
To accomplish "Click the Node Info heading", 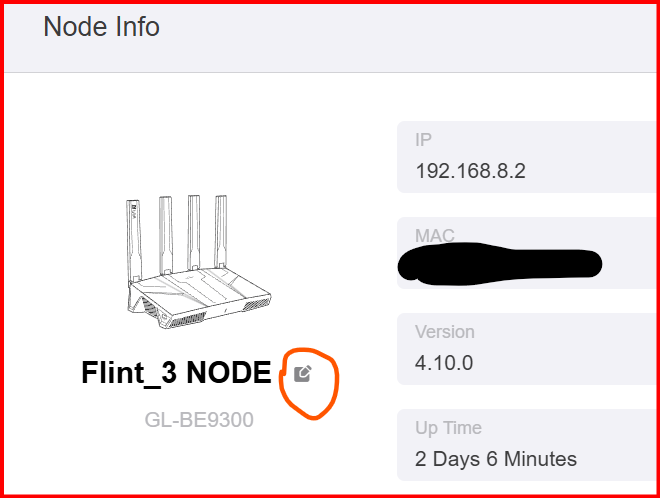I will (101, 27).
